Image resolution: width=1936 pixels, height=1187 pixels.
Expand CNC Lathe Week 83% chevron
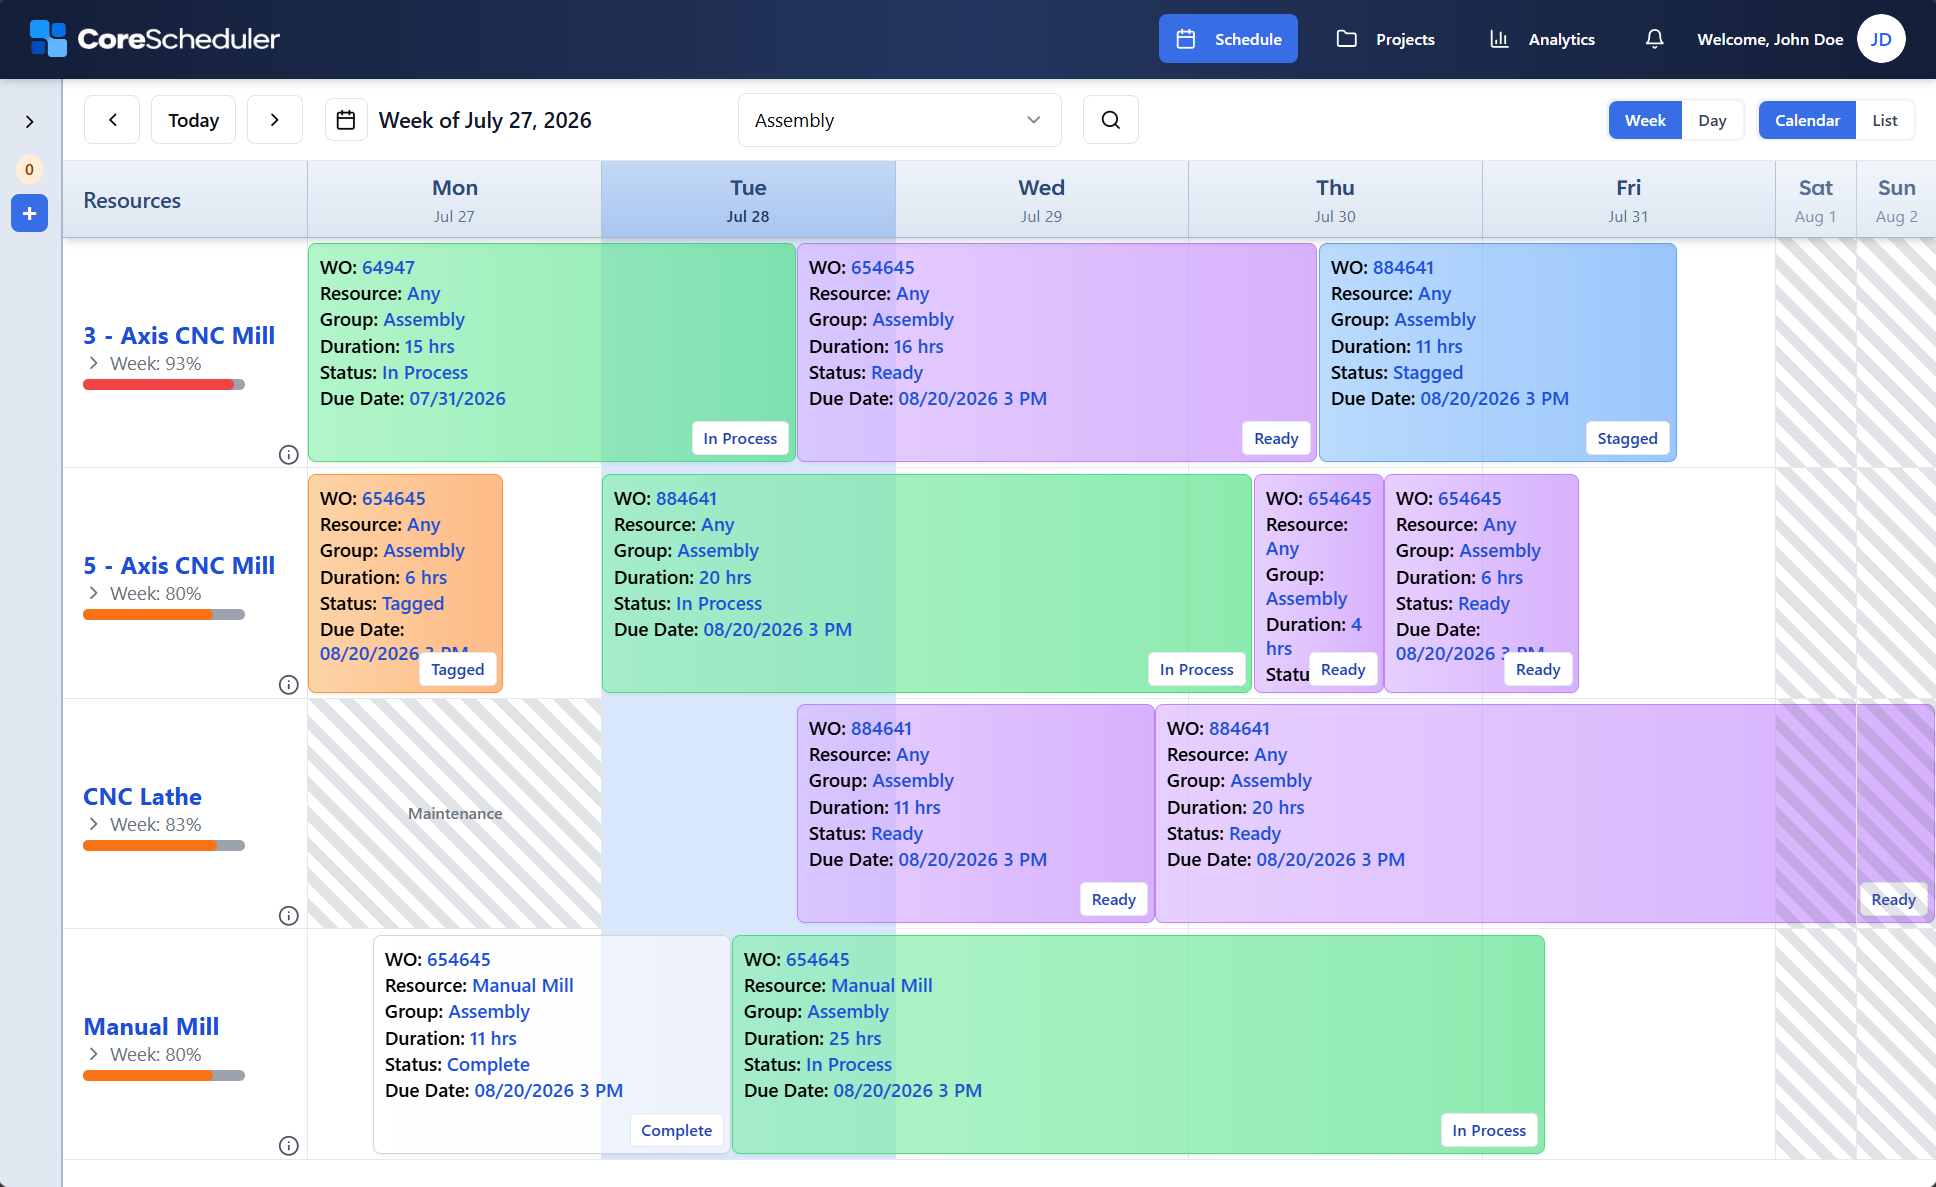pos(94,824)
